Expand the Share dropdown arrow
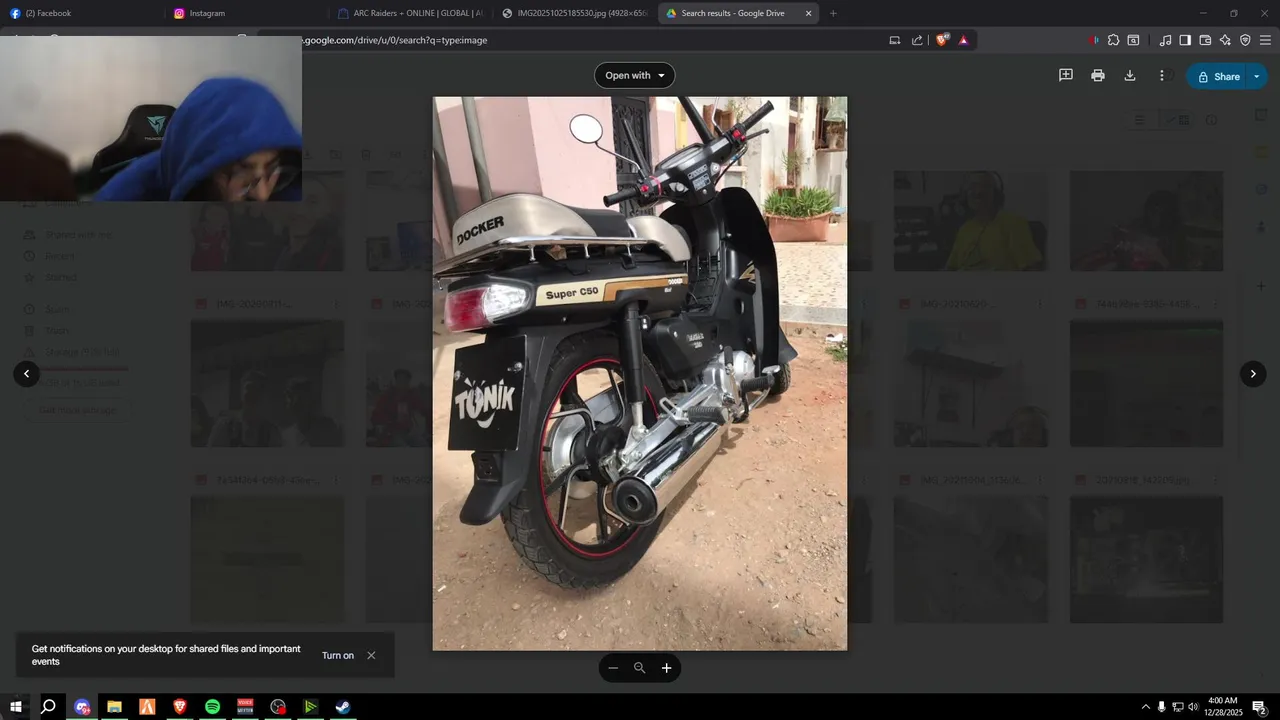This screenshot has height=720, width=1280. click(x=1257, y=76)
